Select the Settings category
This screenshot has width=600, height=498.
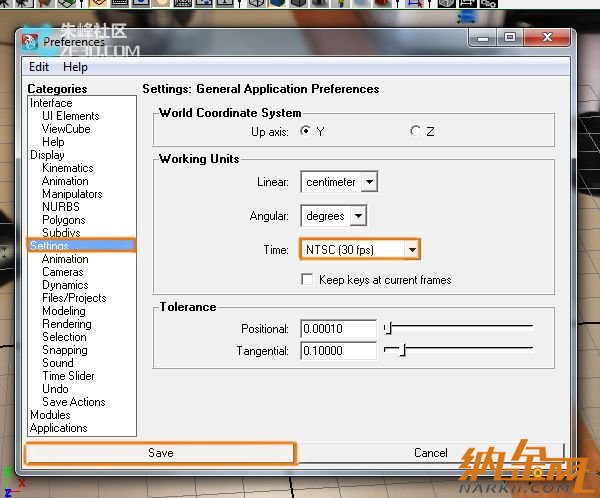tap(50, 246)
